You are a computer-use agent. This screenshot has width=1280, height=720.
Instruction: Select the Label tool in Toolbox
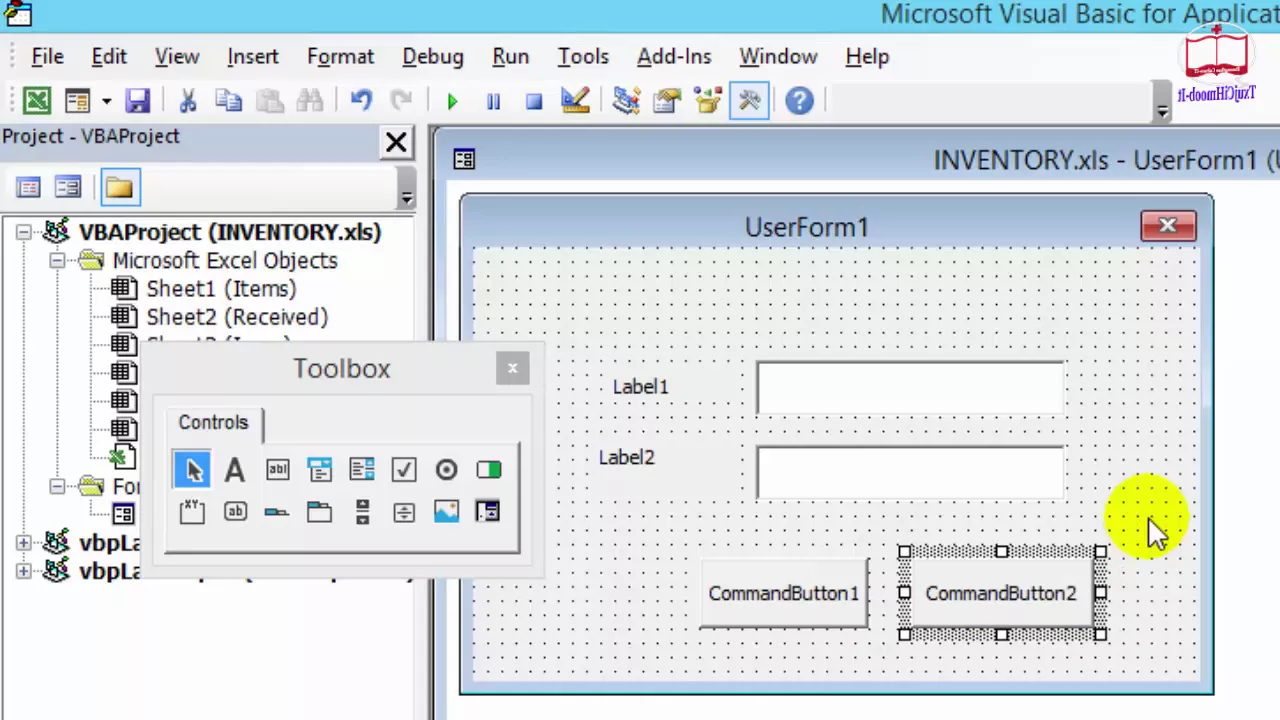235,469
